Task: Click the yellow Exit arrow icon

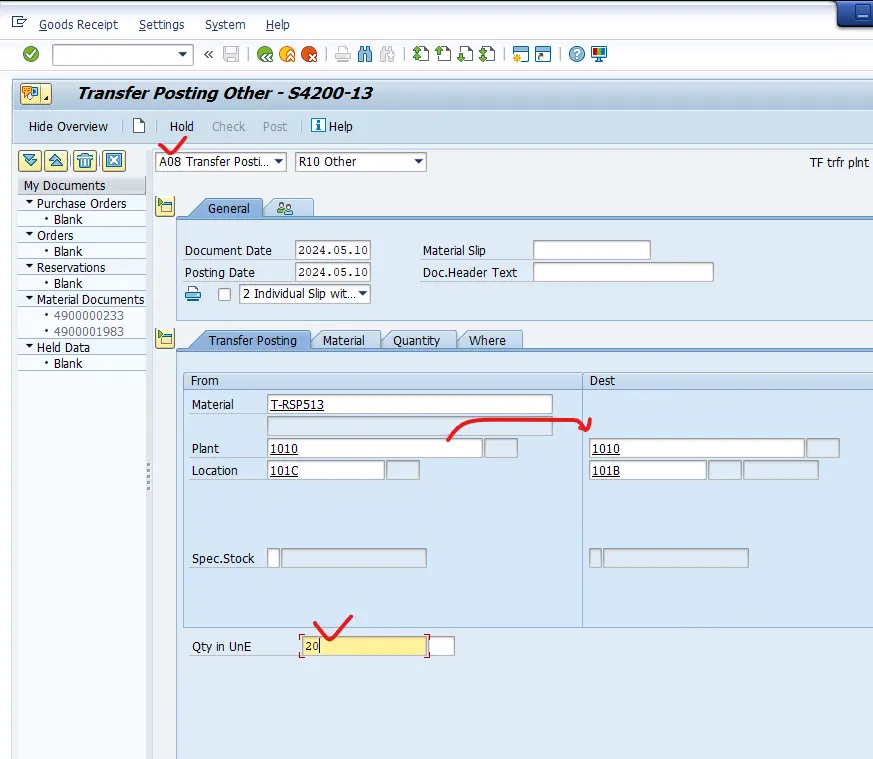Action: pyautogui.click(x=287, y=54)
